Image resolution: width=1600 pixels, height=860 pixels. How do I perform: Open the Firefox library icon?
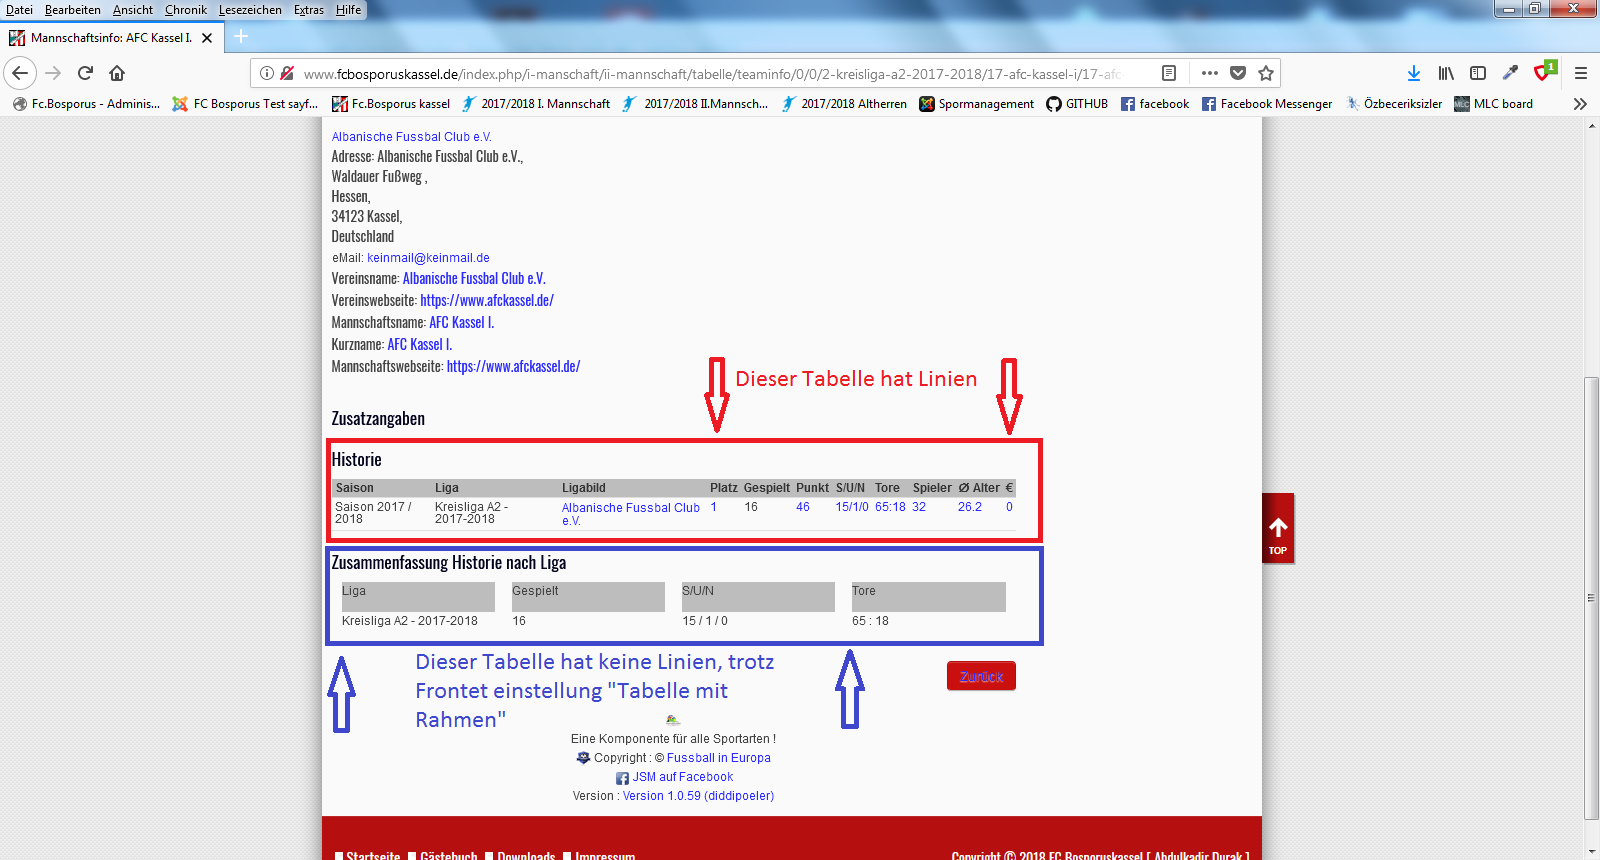point(1446,73)
